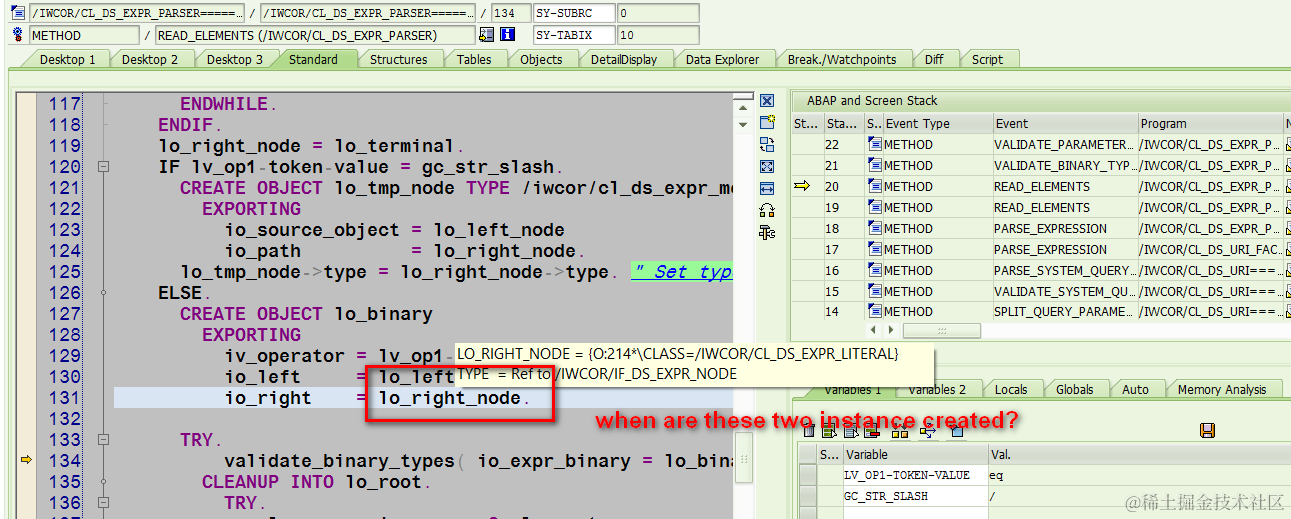The height and width of the screenshot is (519, 1291).
Task: Click the stack table right scroll arrow
Action: coord(889,330)
